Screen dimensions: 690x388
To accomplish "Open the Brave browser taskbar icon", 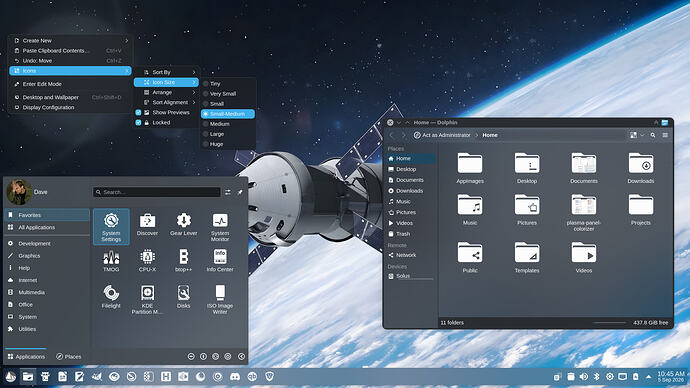I will click(x=269, y=377).
